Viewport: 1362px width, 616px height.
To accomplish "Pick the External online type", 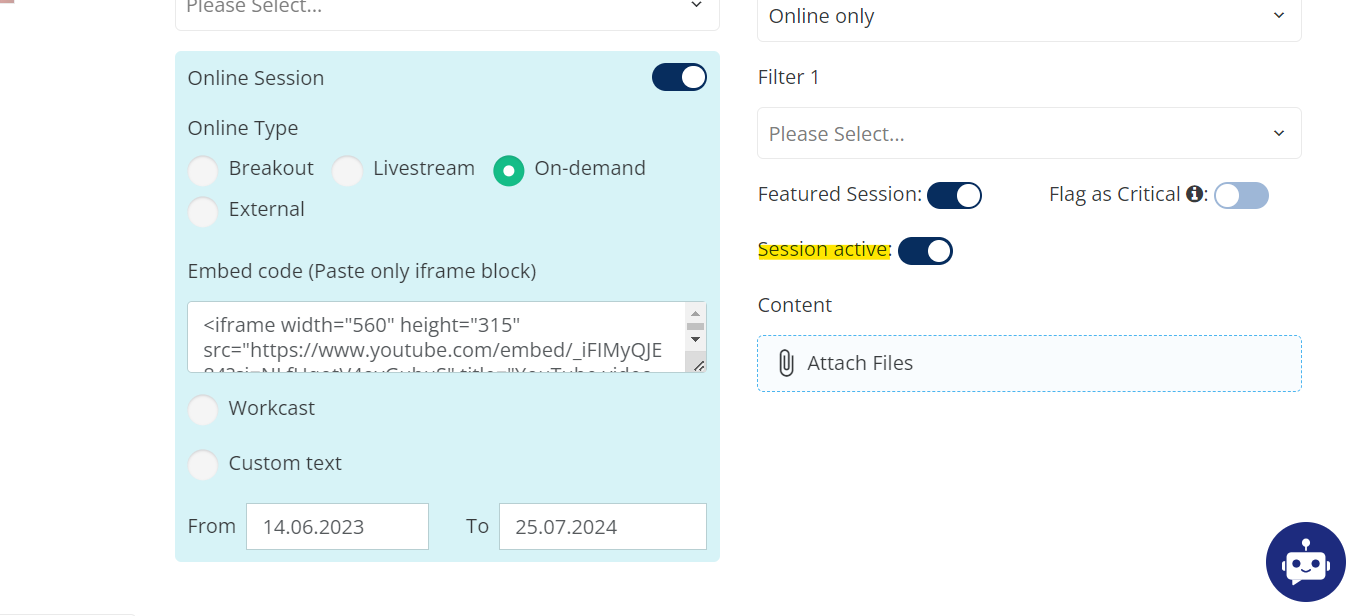I will (203, 212).
